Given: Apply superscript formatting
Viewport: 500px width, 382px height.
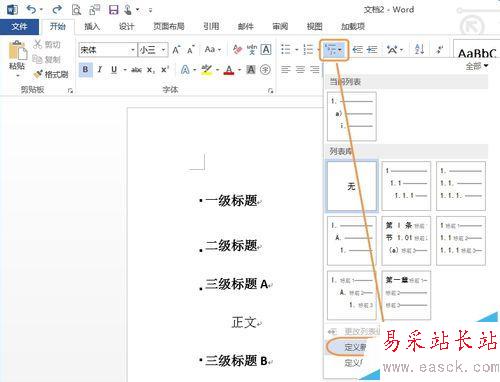Looking at the screenshot, I should tap(165, 70).
